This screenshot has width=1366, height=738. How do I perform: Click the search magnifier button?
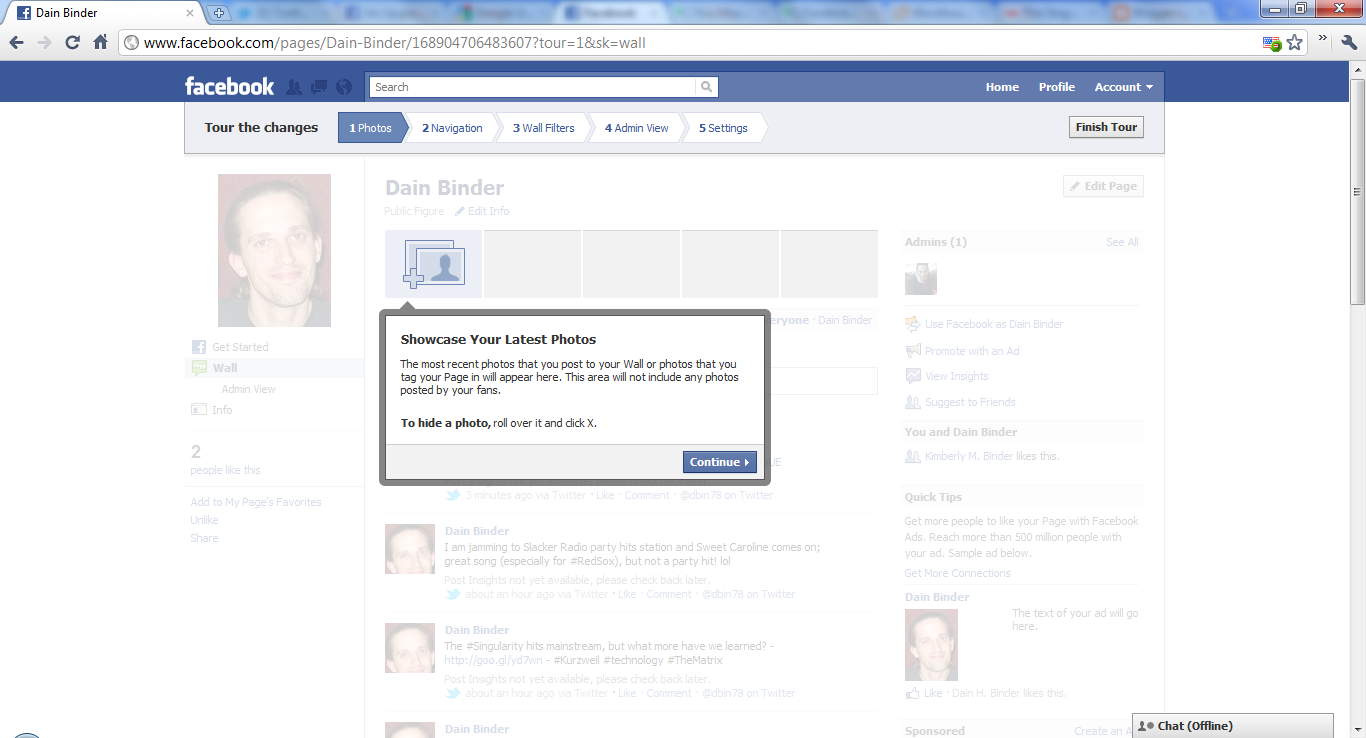[707, 87]
